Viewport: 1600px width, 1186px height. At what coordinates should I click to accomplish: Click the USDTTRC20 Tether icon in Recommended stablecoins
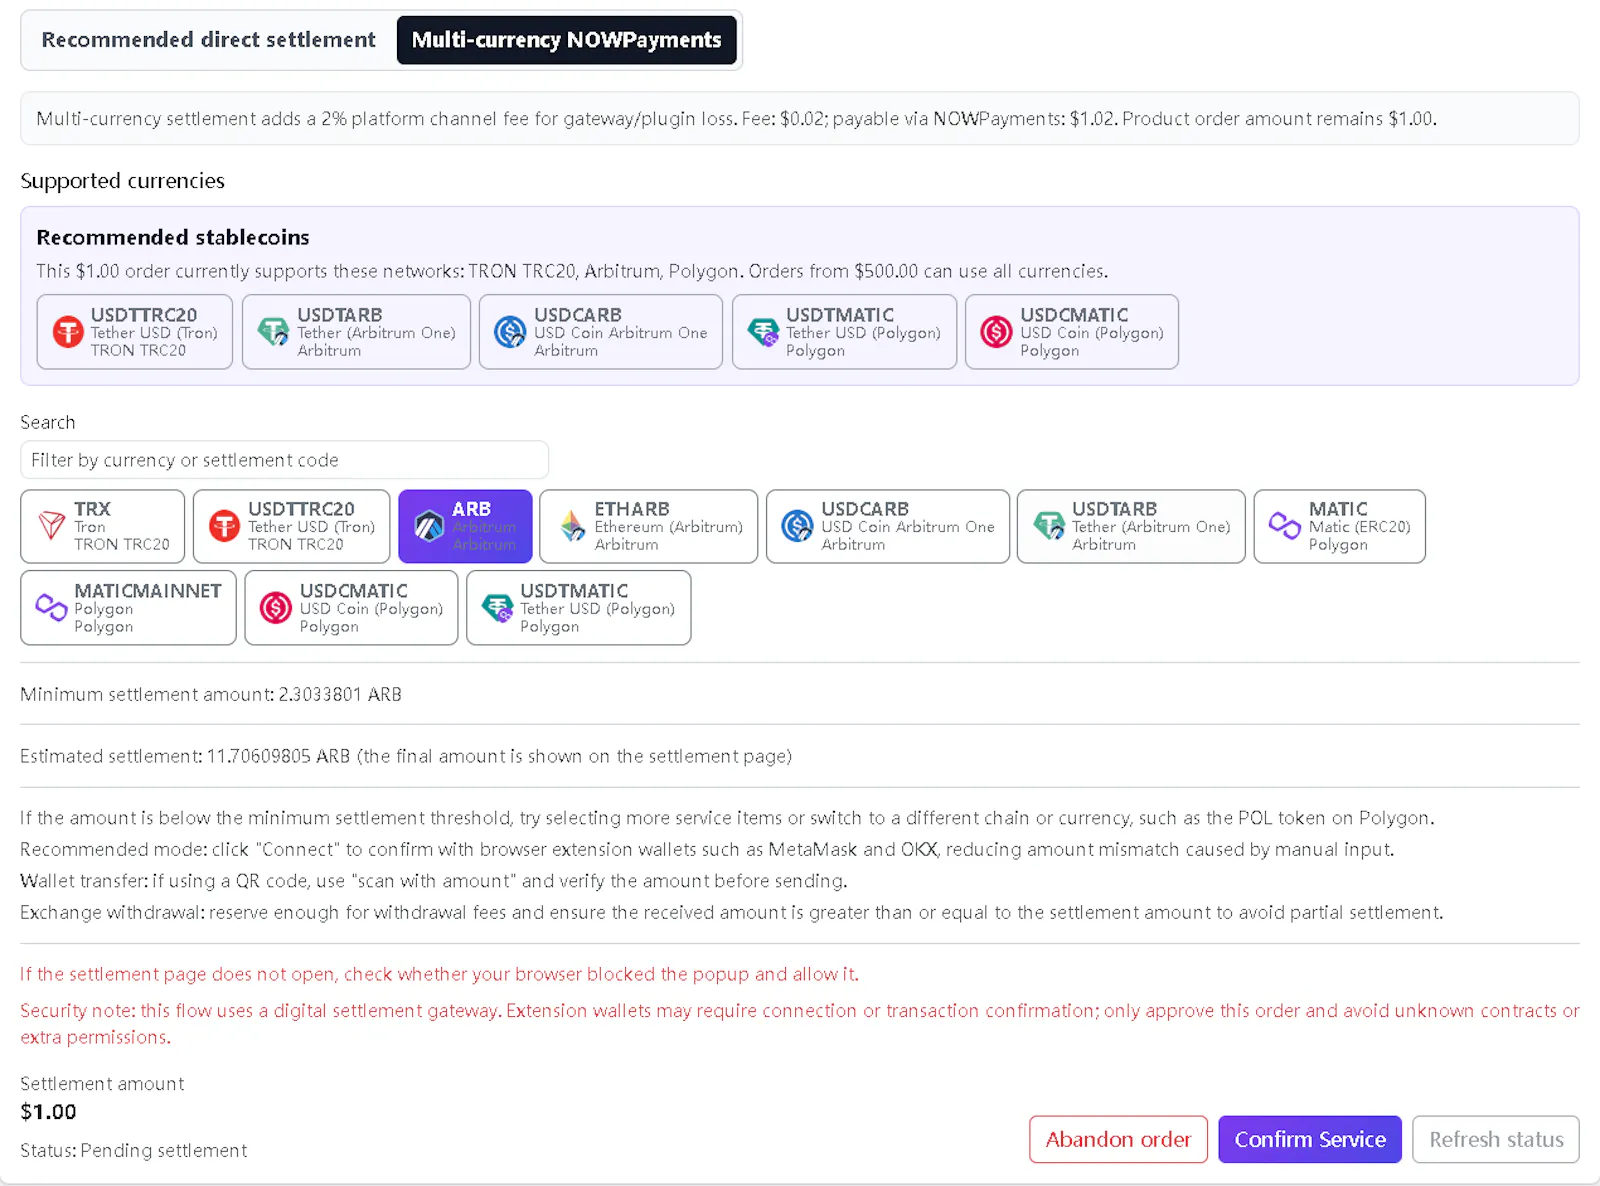pos(68,331)
